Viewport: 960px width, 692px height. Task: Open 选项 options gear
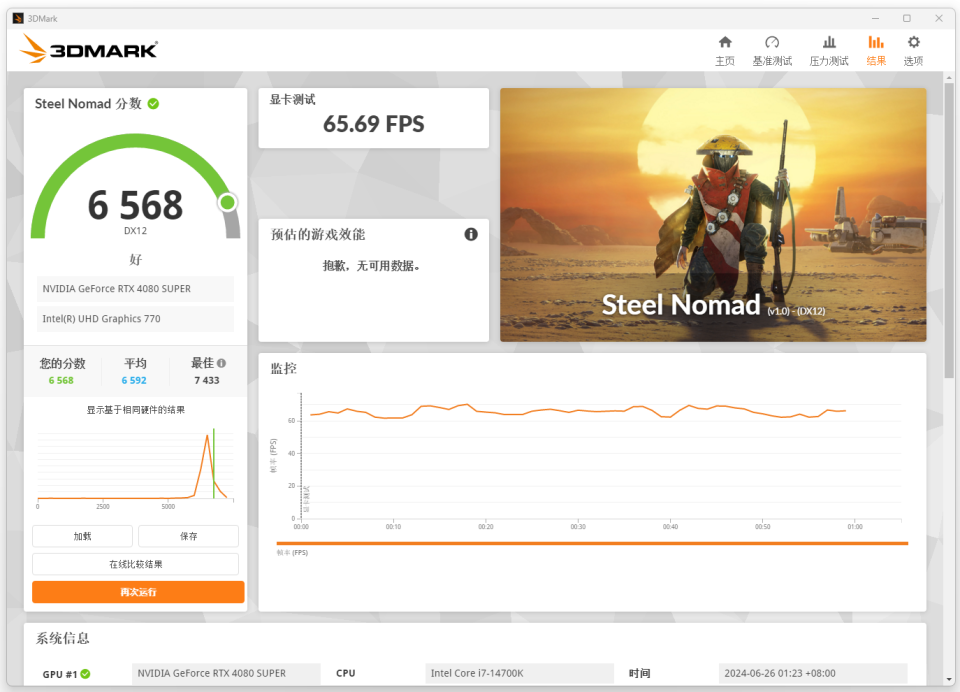click(x=913, y=50)
